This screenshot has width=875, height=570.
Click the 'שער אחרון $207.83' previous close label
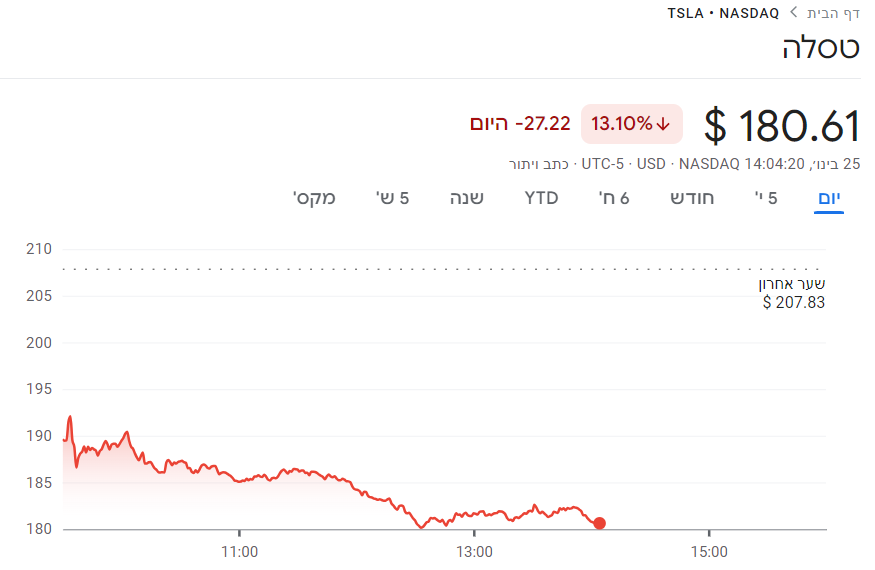tap(793, 293)
